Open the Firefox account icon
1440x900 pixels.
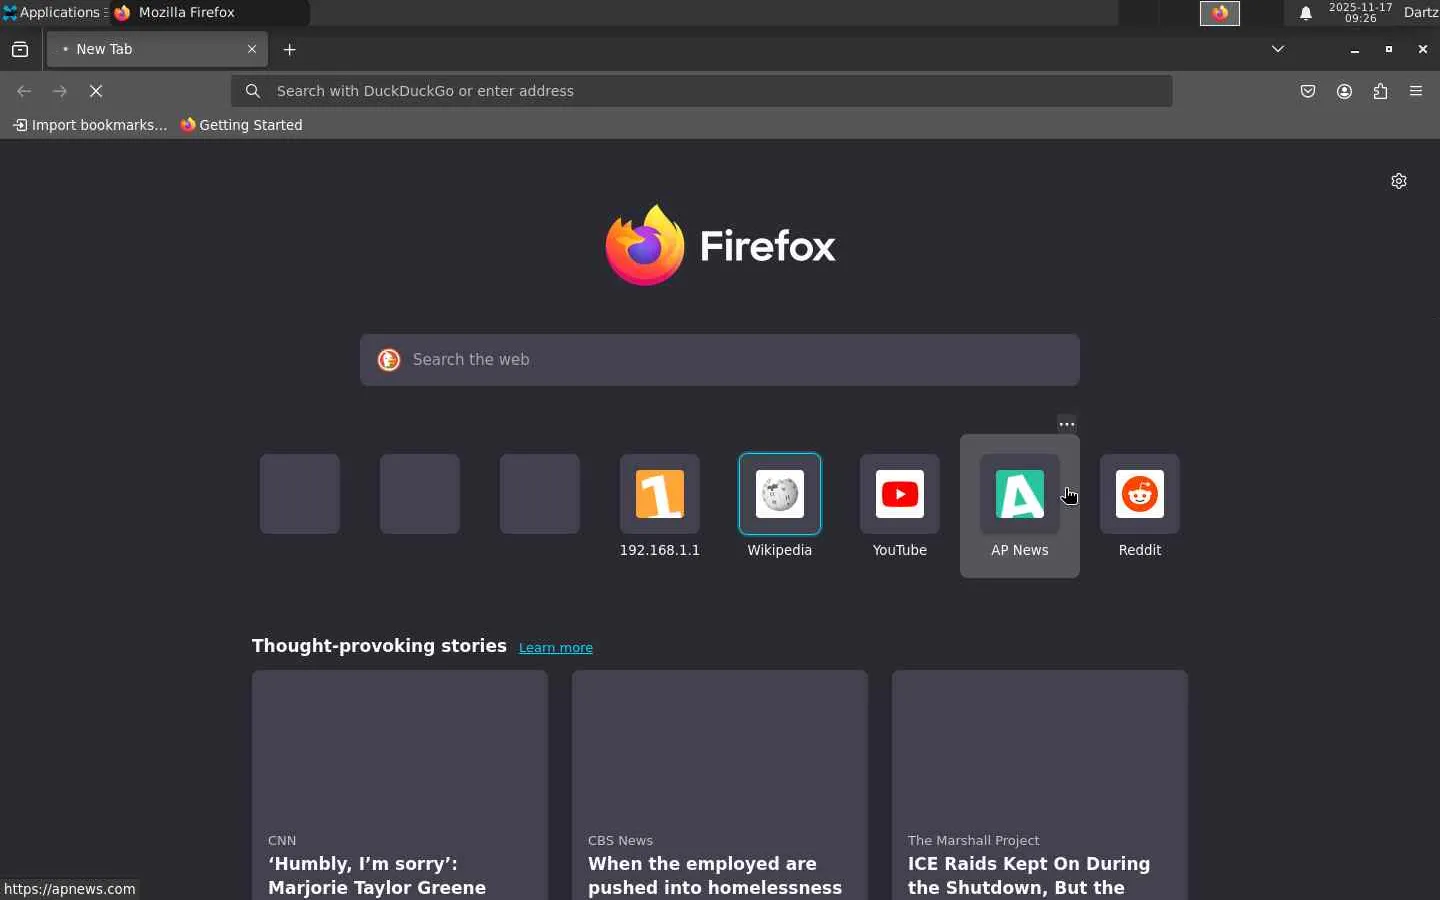click(x=1345, y=91)
